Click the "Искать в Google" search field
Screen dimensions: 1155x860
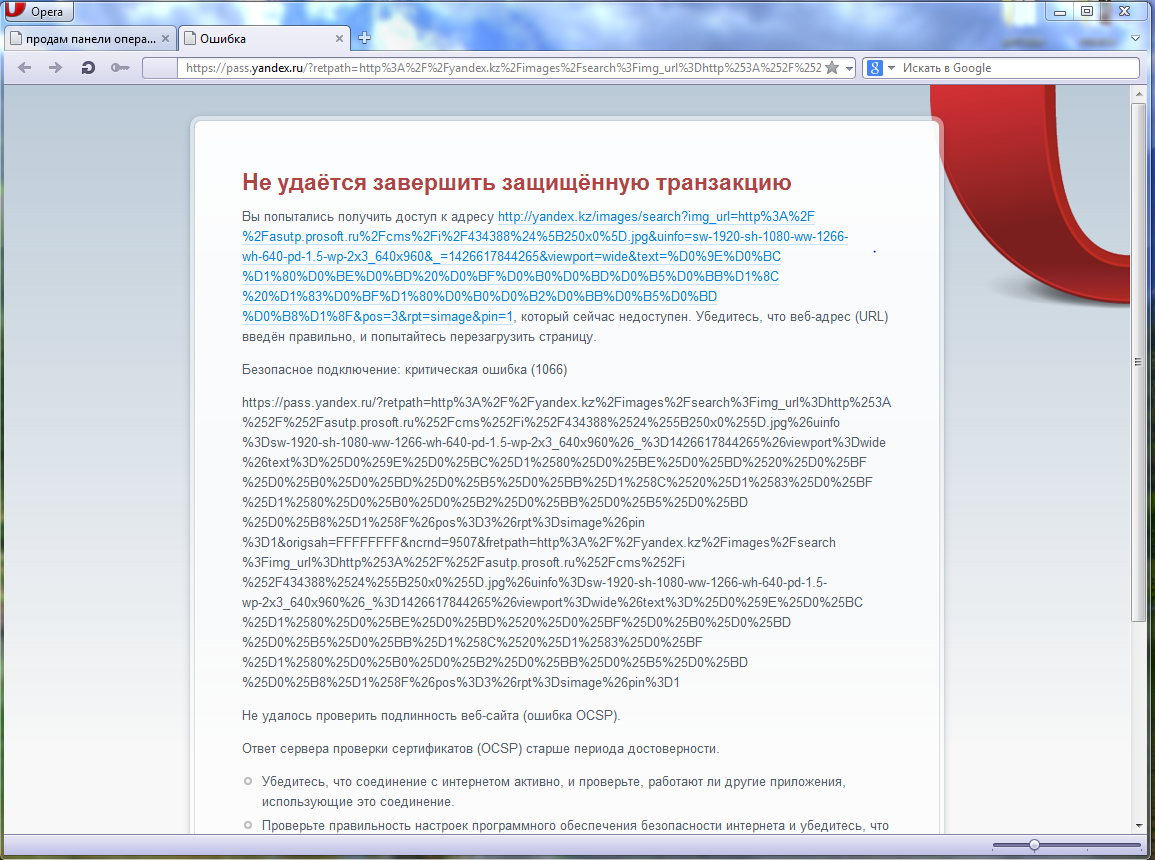[1019, 68]
